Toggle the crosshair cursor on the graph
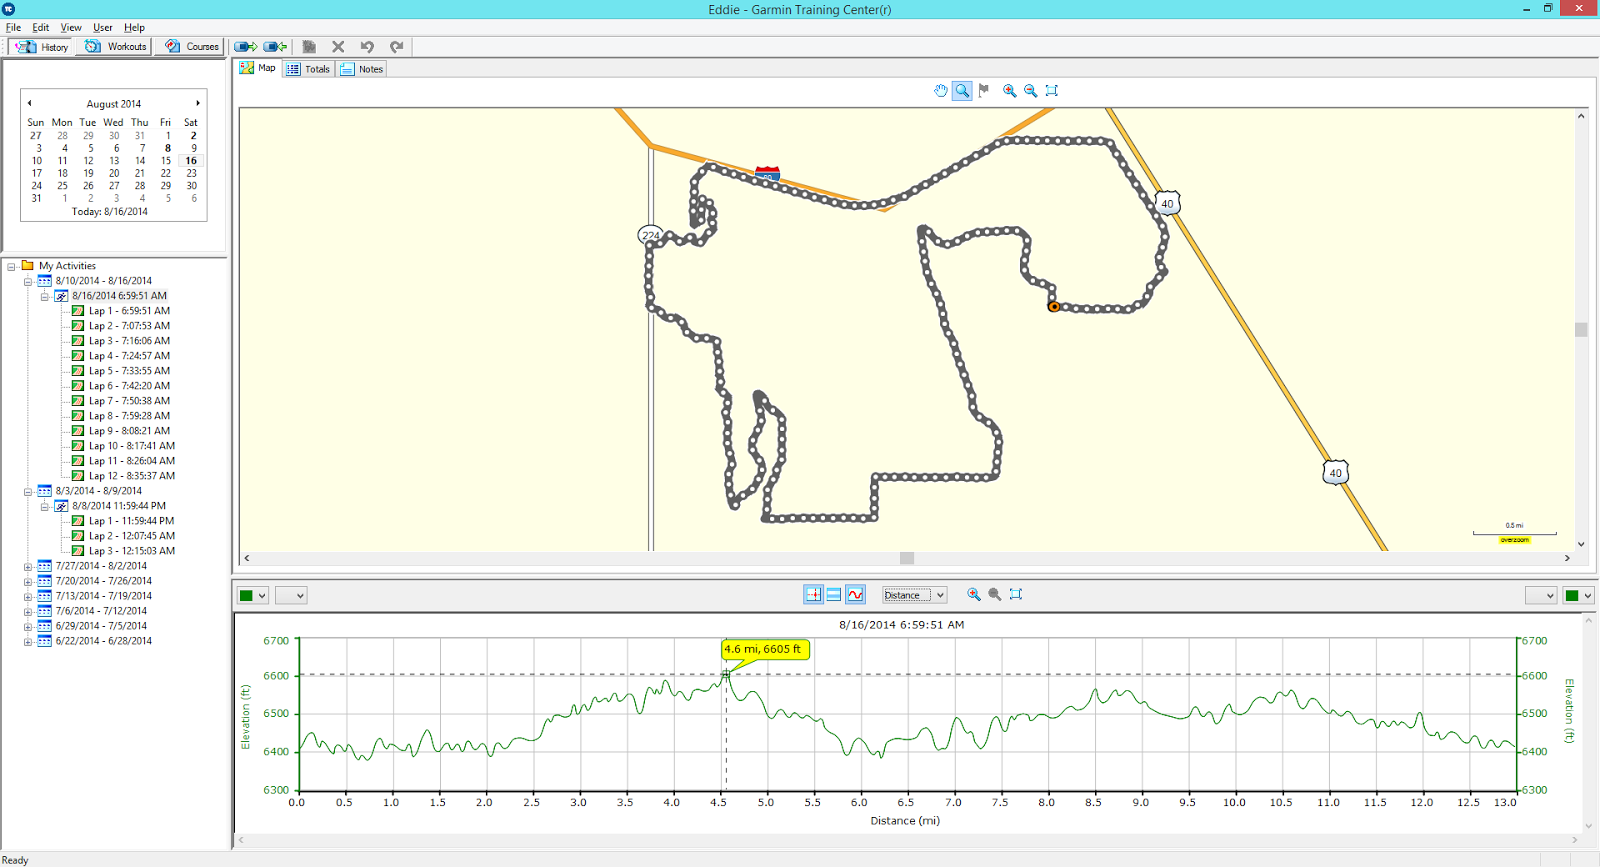The image size is (1600, 867). click(x=813, y=594)
